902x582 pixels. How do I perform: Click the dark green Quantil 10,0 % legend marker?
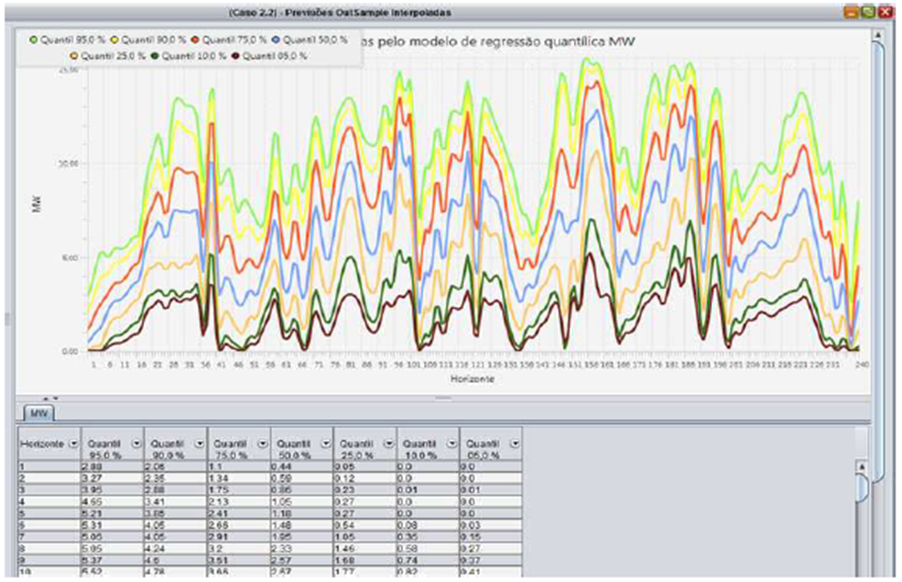[x=155, y=56]
